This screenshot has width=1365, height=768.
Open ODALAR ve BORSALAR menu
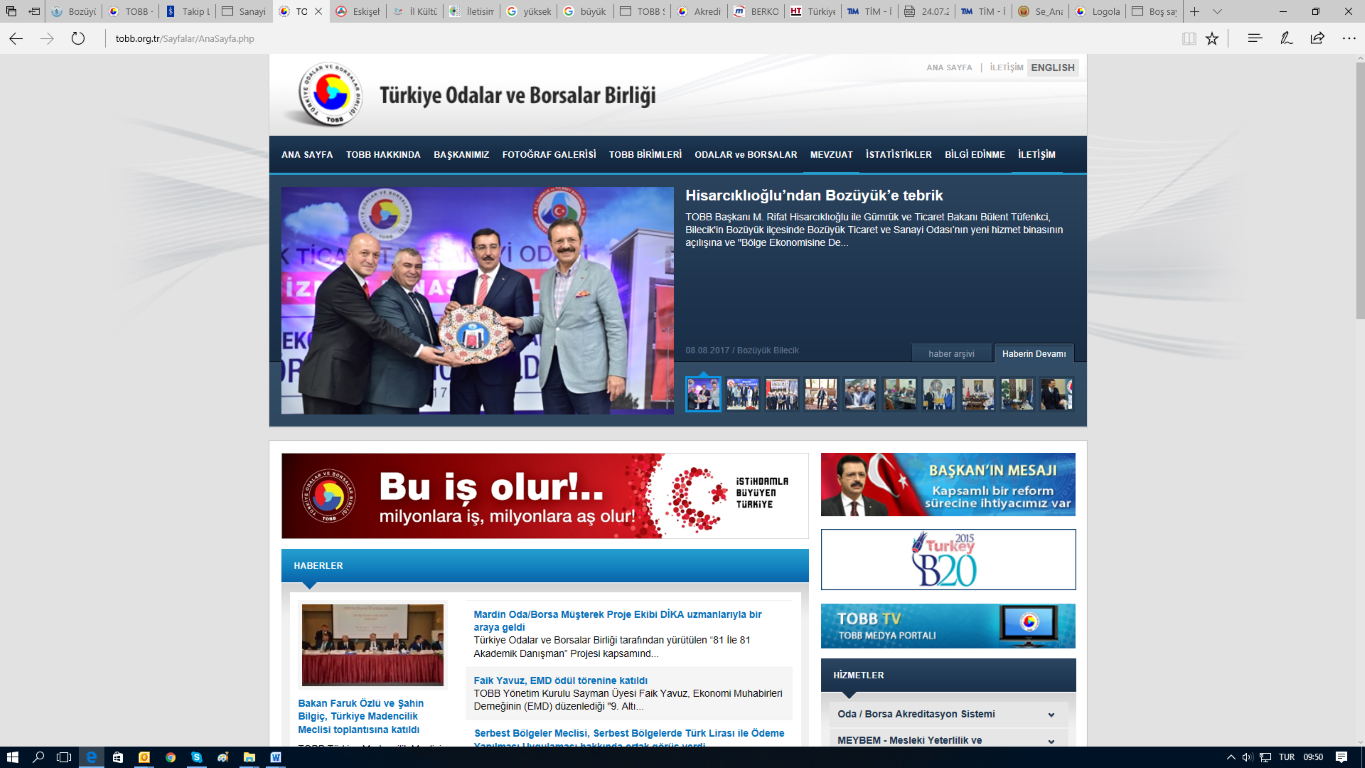(746, 155)
